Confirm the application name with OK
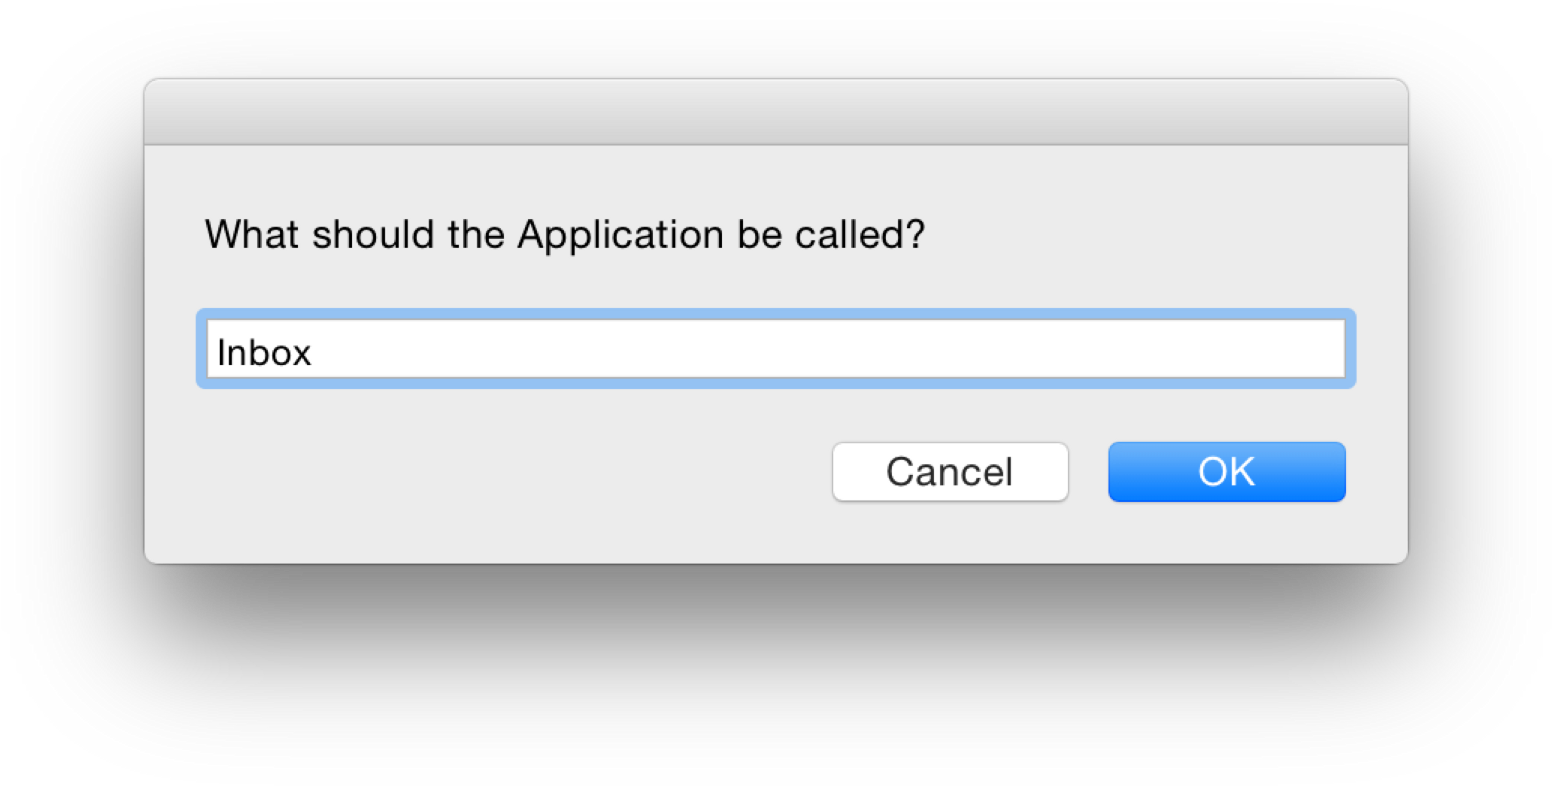Screen dimensions: 1552x786 [1226, 472]
